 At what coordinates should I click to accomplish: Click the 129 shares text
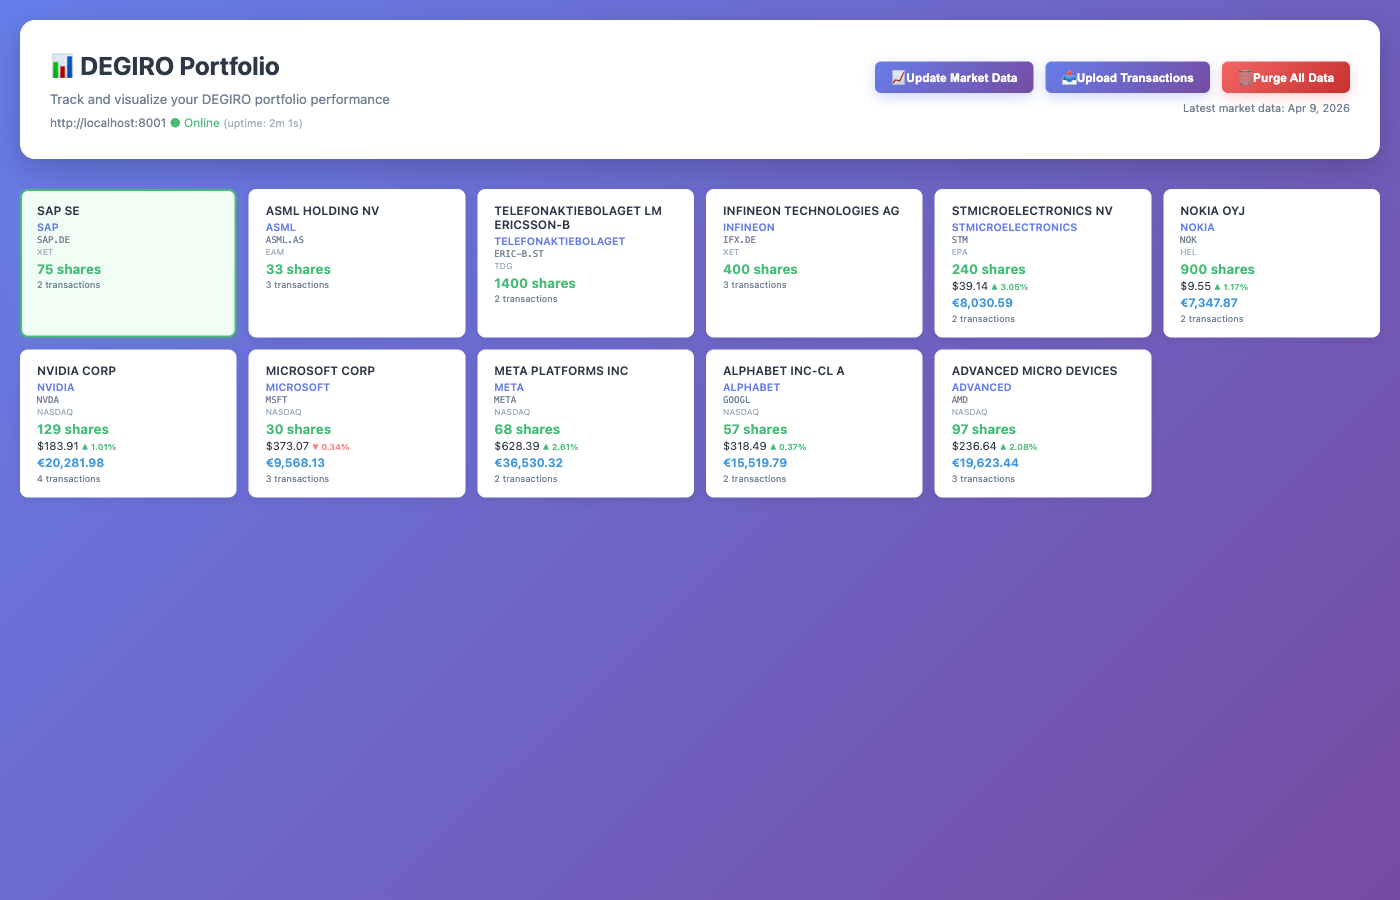[x=73, y=430]
